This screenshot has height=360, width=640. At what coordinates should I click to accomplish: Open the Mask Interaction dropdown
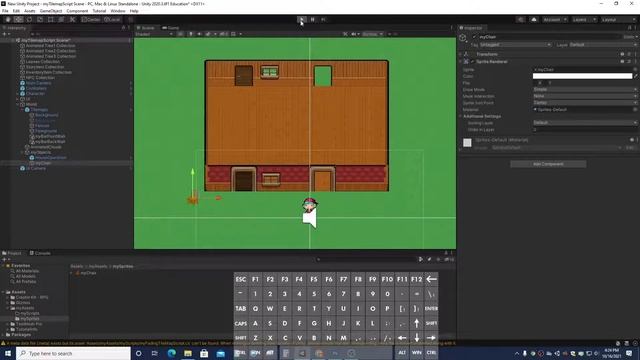point(585,96)
